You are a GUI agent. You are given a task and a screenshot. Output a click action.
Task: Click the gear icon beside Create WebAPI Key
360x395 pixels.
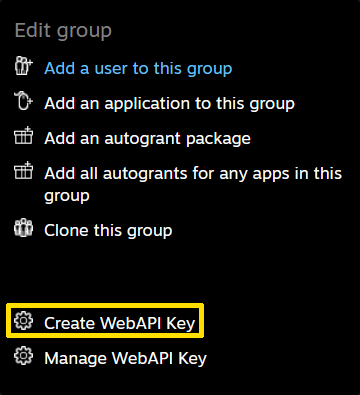pyautogui.click(x=24, y=321)
